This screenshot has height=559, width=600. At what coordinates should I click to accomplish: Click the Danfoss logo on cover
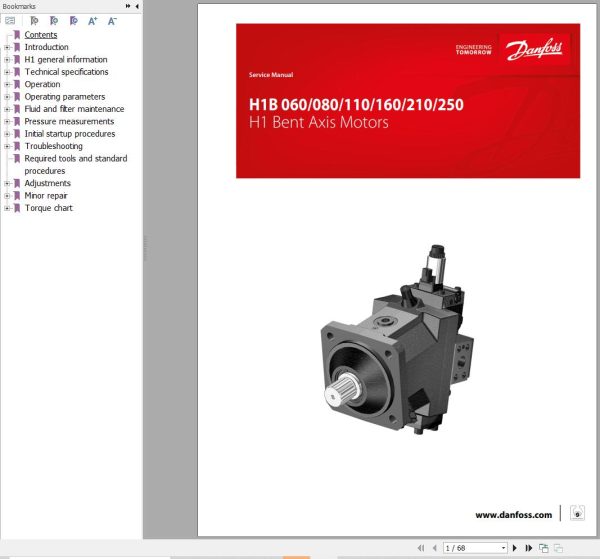(x=535, y=49)
